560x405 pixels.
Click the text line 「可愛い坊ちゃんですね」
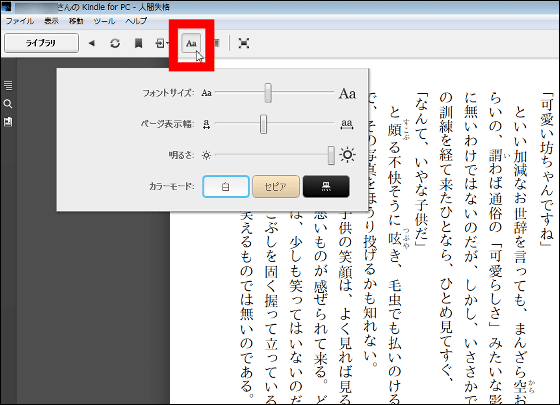click(x=547, y=170)
